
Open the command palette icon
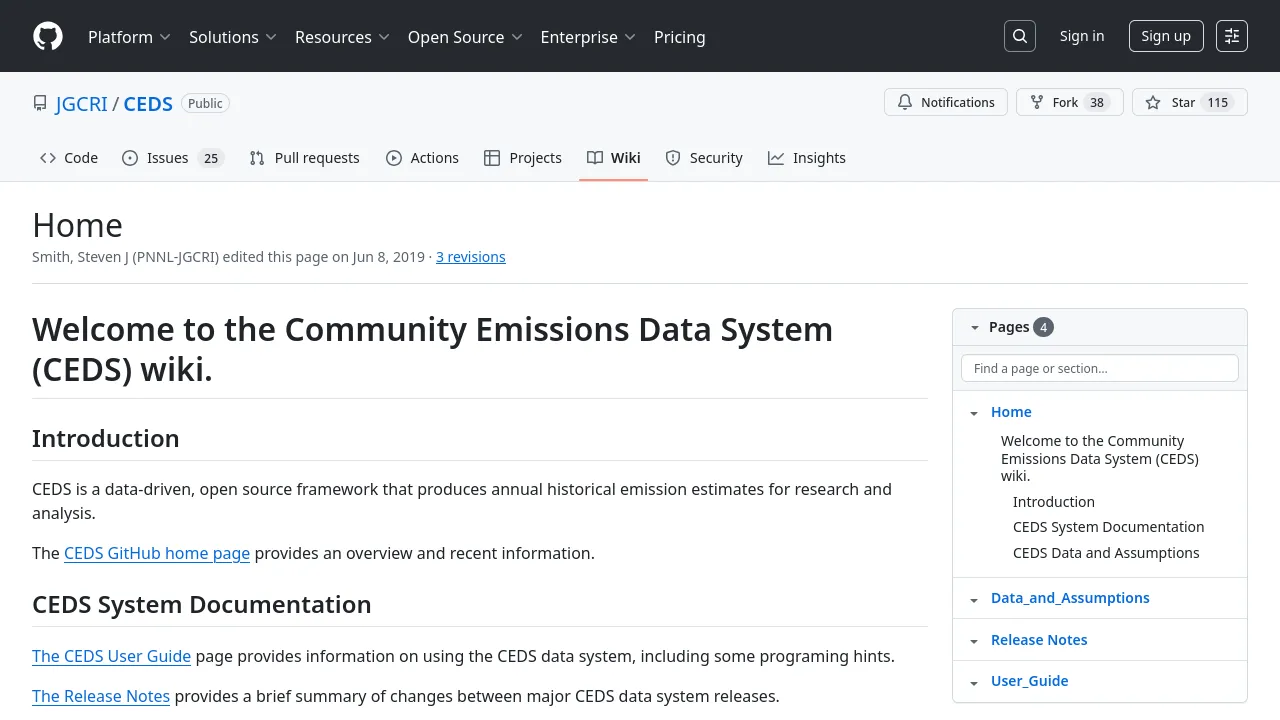tap(1231, 35)
